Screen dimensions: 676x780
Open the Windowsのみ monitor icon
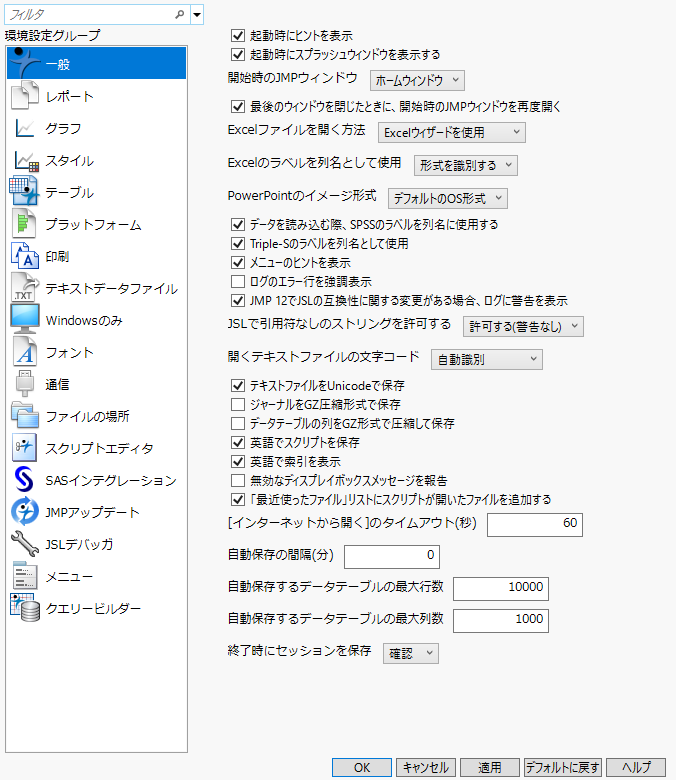coord(25,319)
